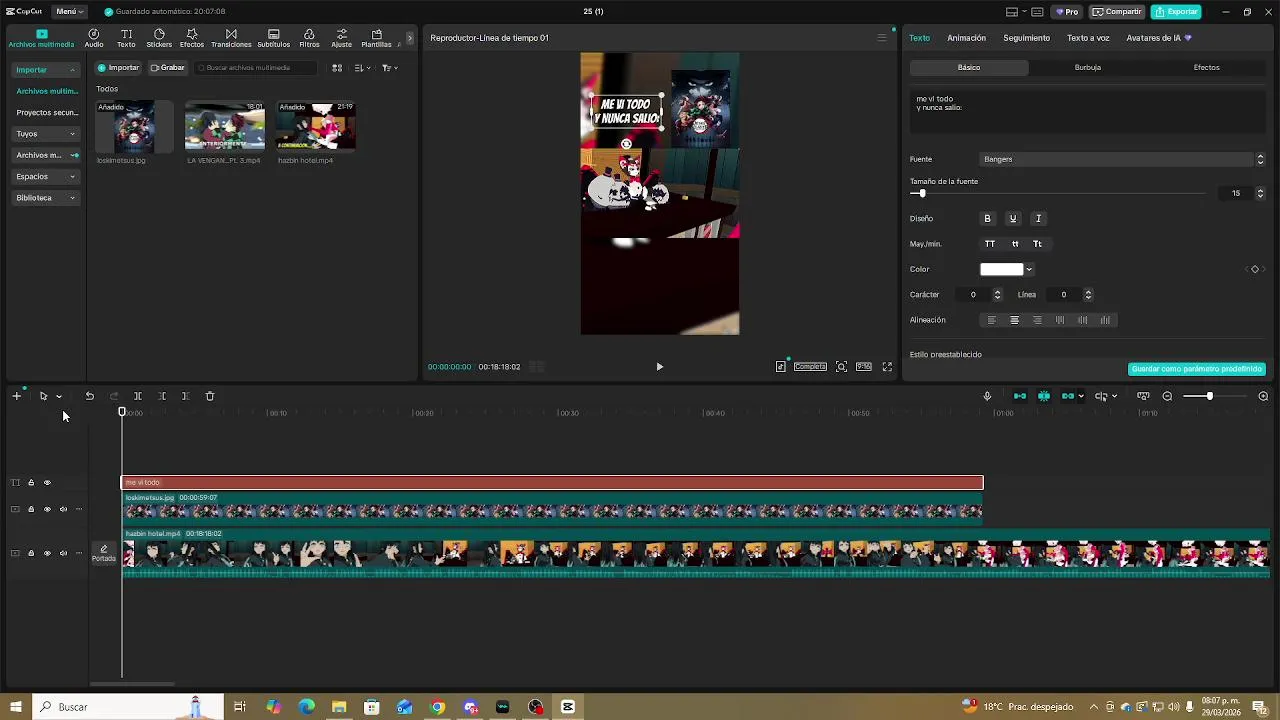Click the fullscreen preview icon
The width and height of the screenshot is (1280, 720).
click(887, 367)
